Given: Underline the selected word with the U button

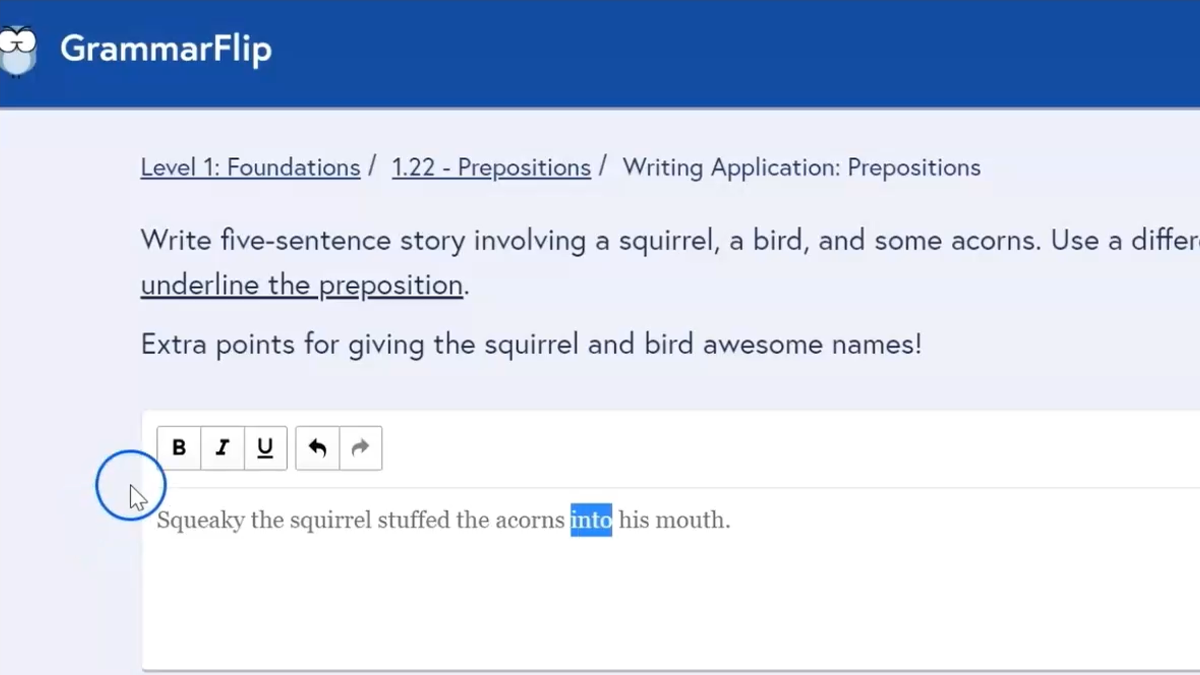Looking at the screenshot, I should tap(265, 448).
